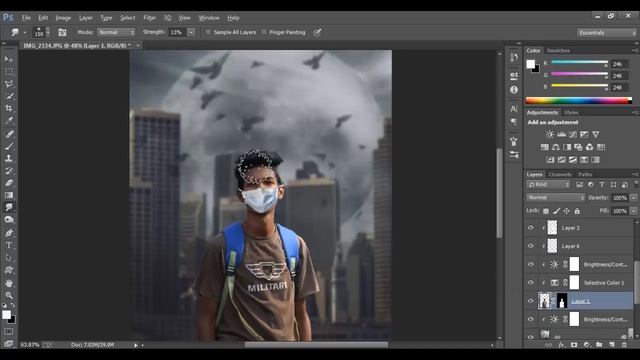Viewport: 640px width, 360px height.
Task: Click the Strength value input field
Action: (x=178, y=32)
